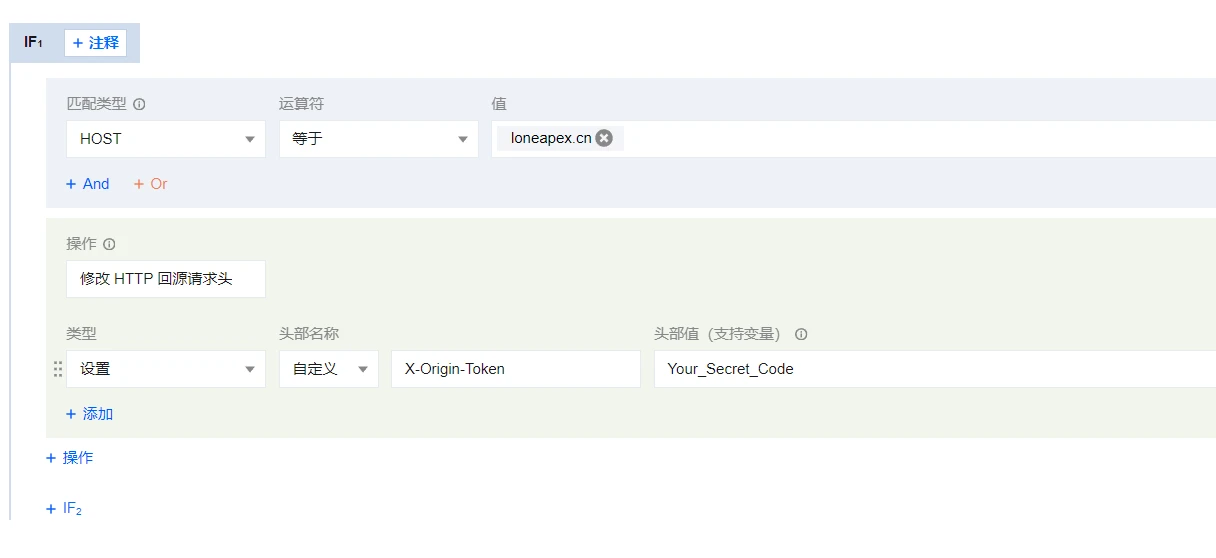
Task: Expand the 自定义 header name dropdown
Action: pos(328,369)
